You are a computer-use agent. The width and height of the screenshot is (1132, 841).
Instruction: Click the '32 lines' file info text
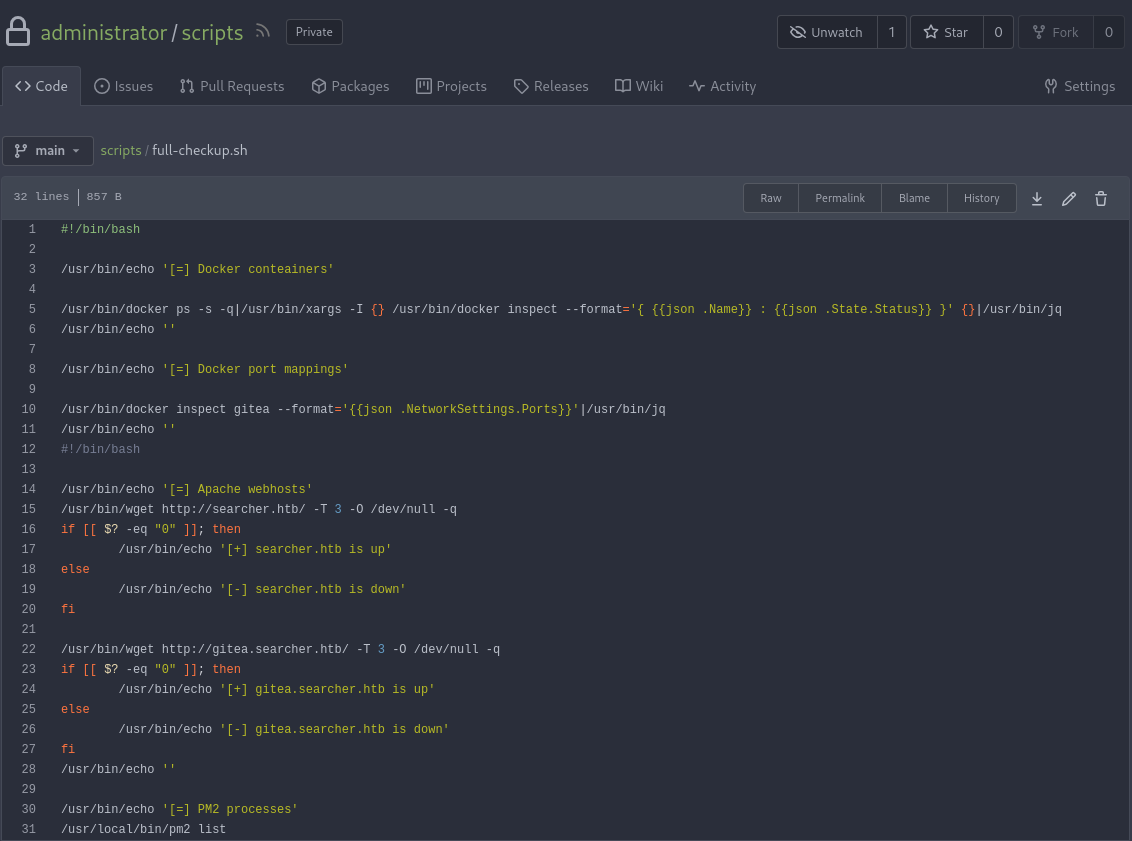pos(41,196)
